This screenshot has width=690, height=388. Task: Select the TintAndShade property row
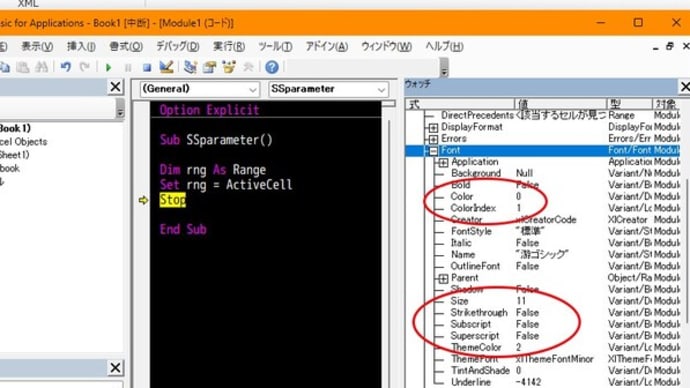pos(543,370)
